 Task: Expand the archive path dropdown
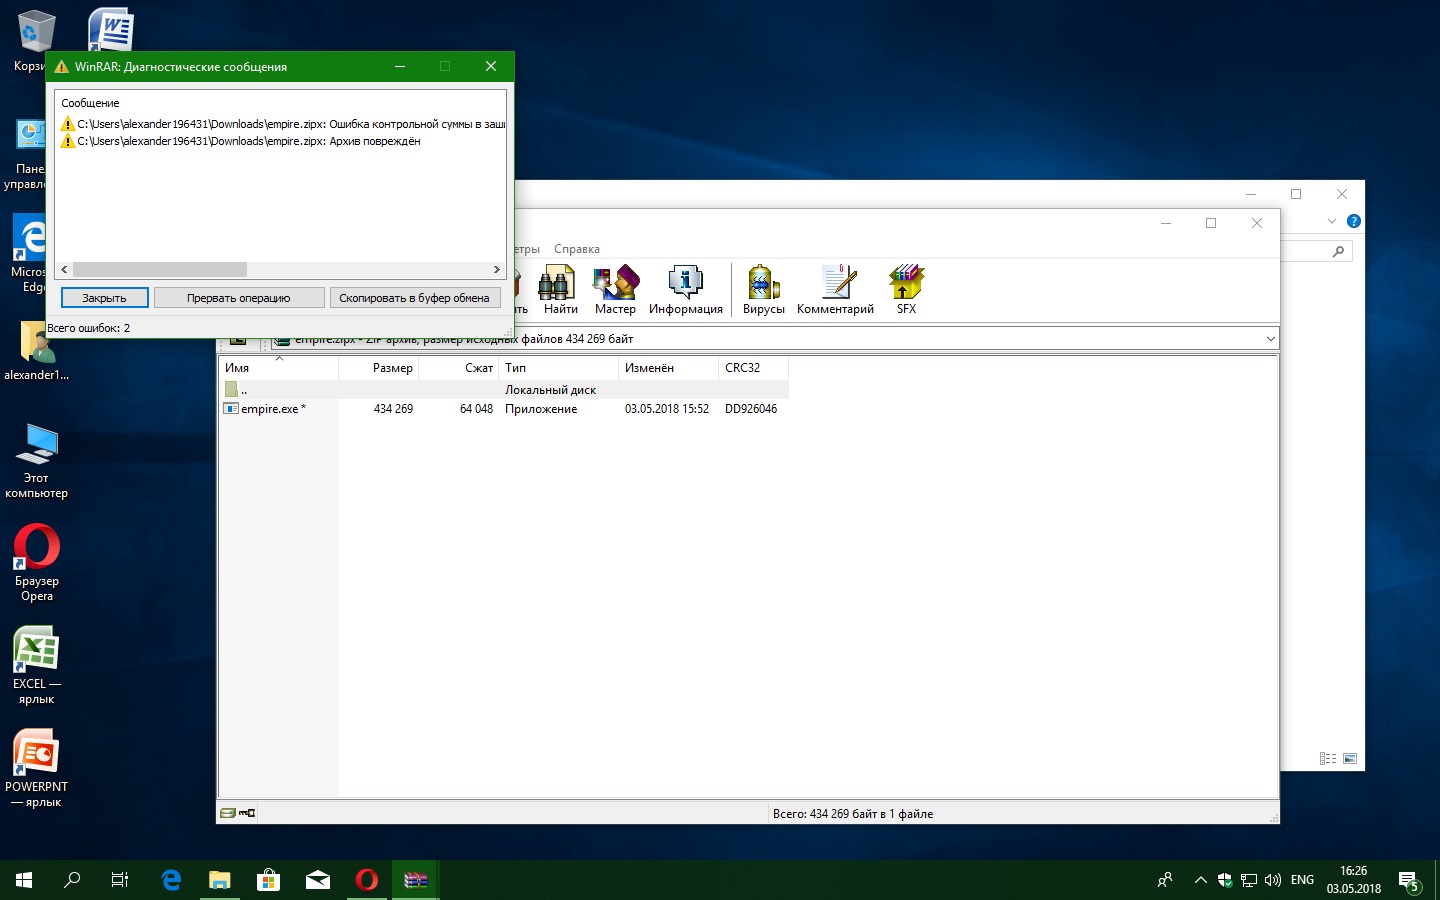(1270, 339)
